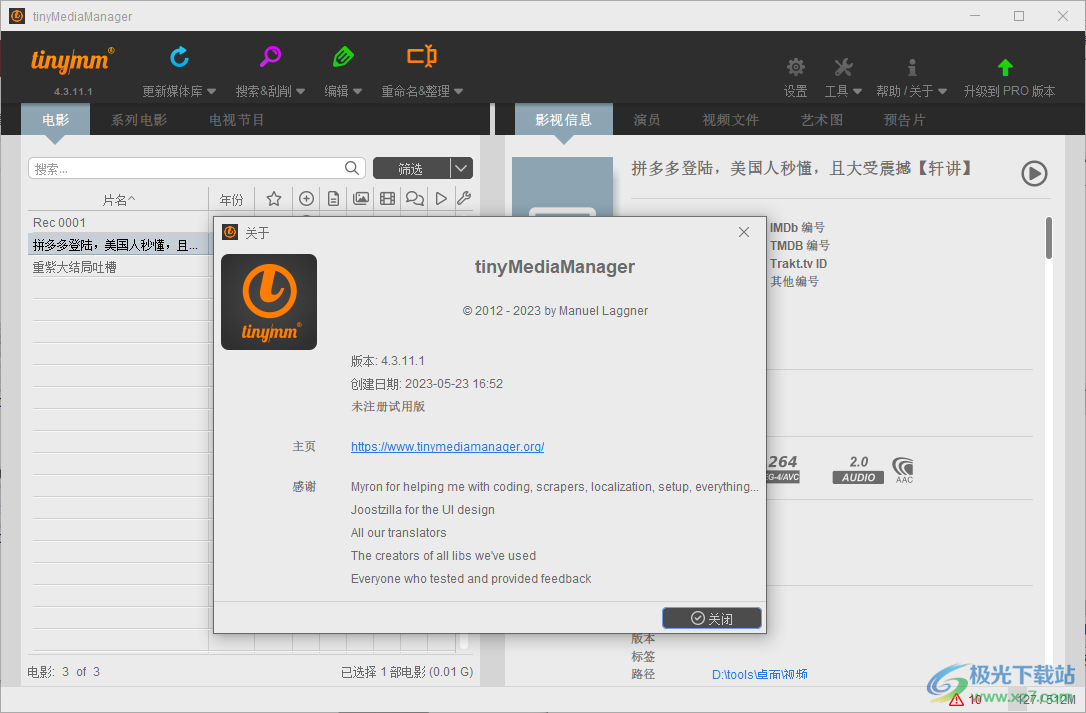
Task: Play the movie with the round play button
Action: (1034, 173)
